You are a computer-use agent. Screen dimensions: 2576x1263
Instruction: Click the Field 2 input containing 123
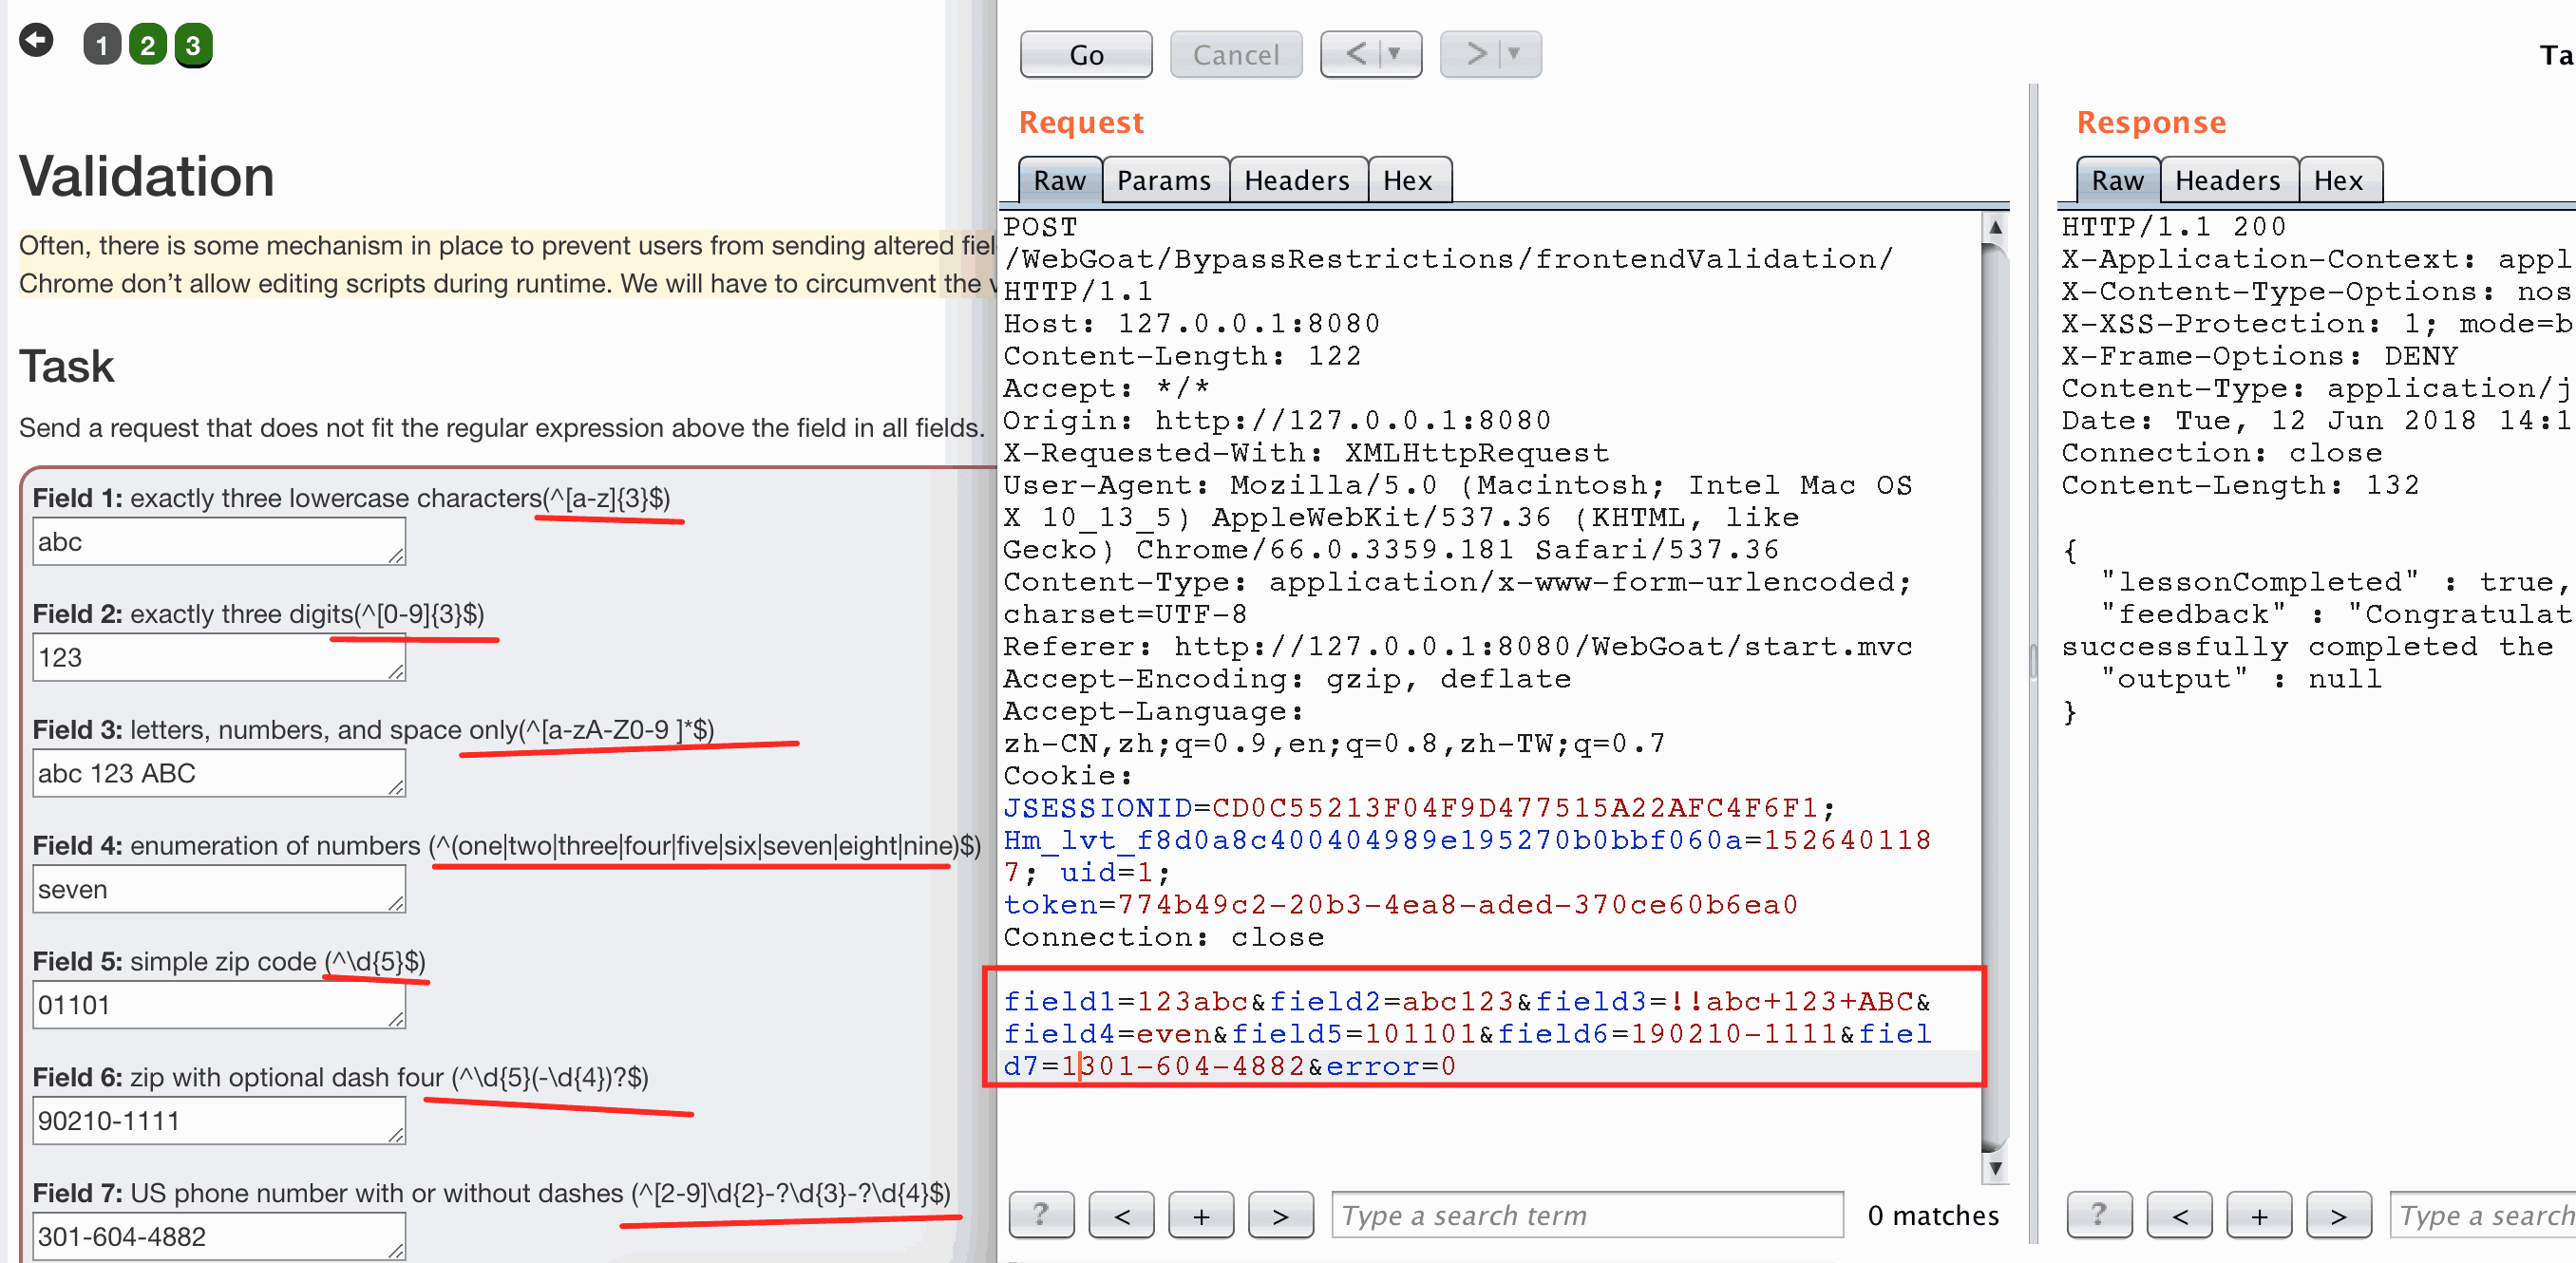[x=219, y=657]
